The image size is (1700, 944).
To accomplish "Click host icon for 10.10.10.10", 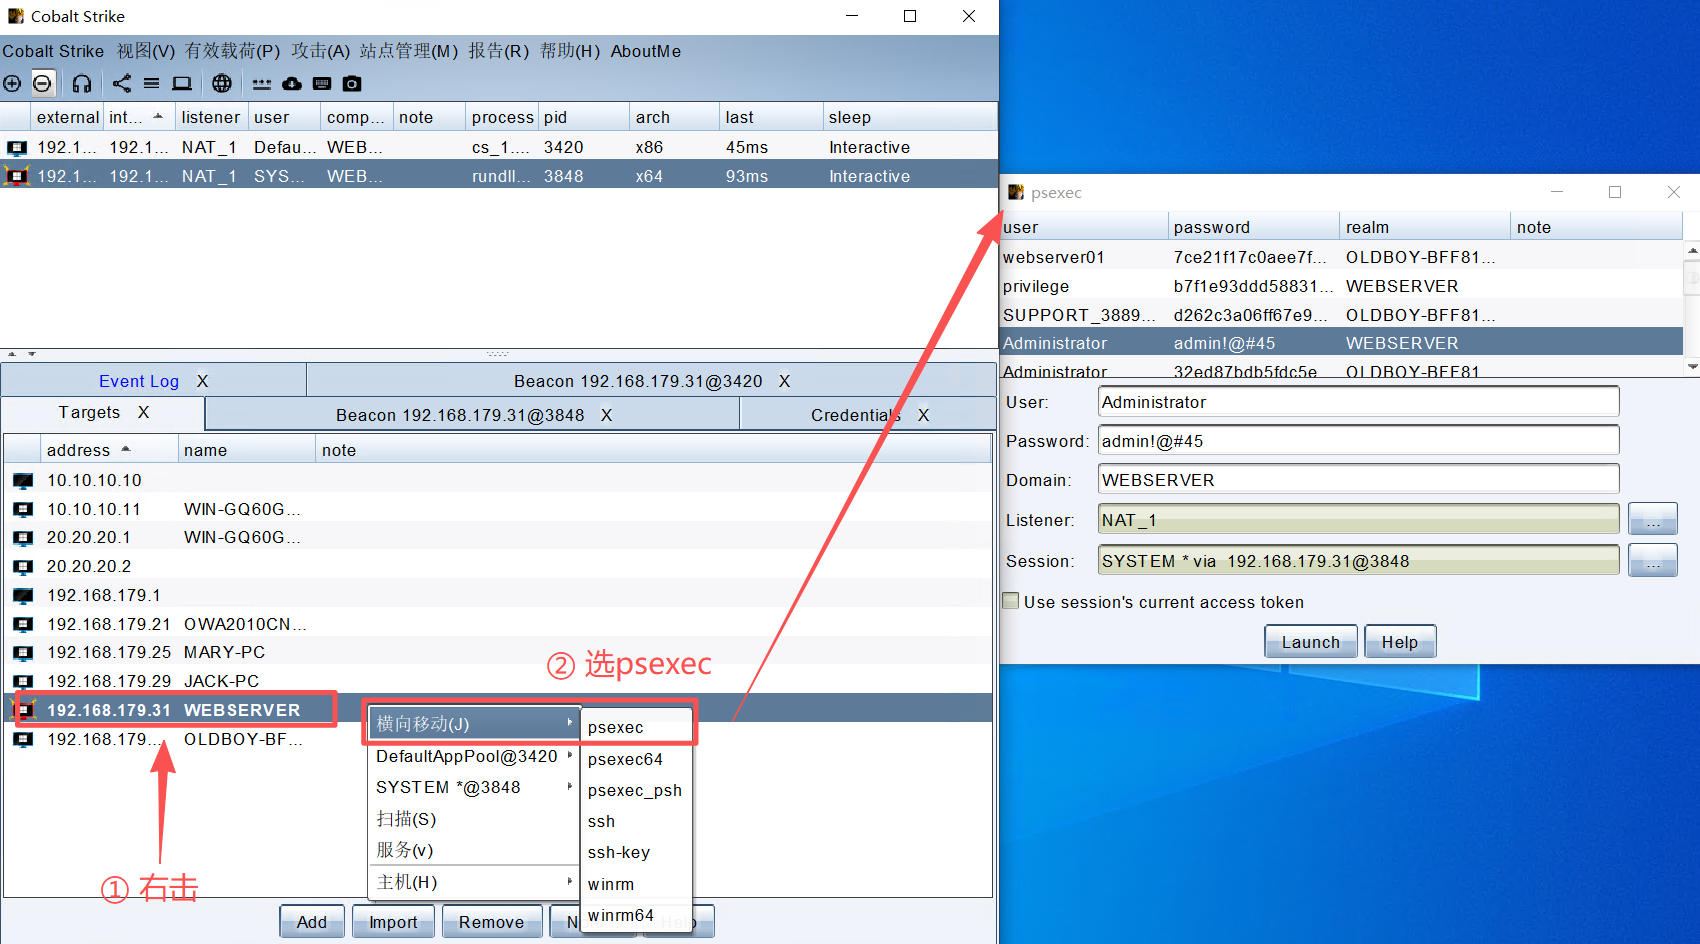I will coord(23,481).
